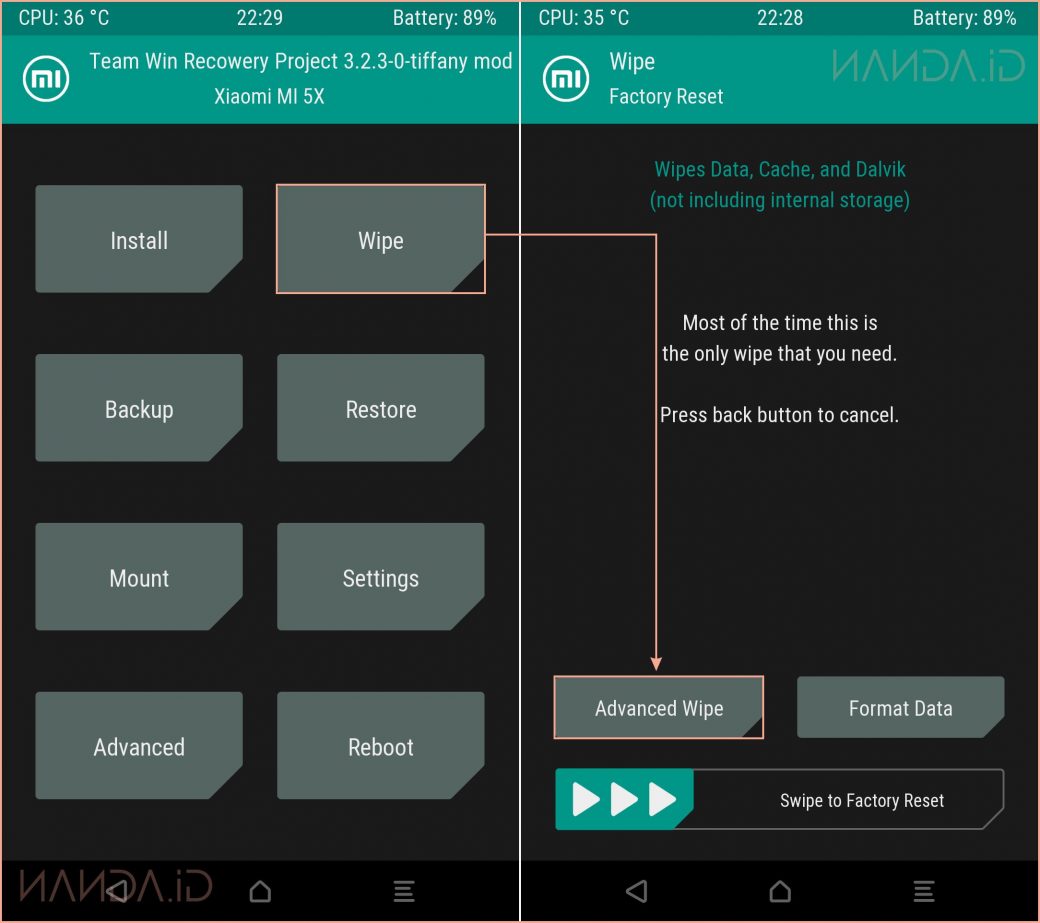Click the Swipe to Factory Reset slider handle
This screenshot has height=923, width=1040.
624,799
